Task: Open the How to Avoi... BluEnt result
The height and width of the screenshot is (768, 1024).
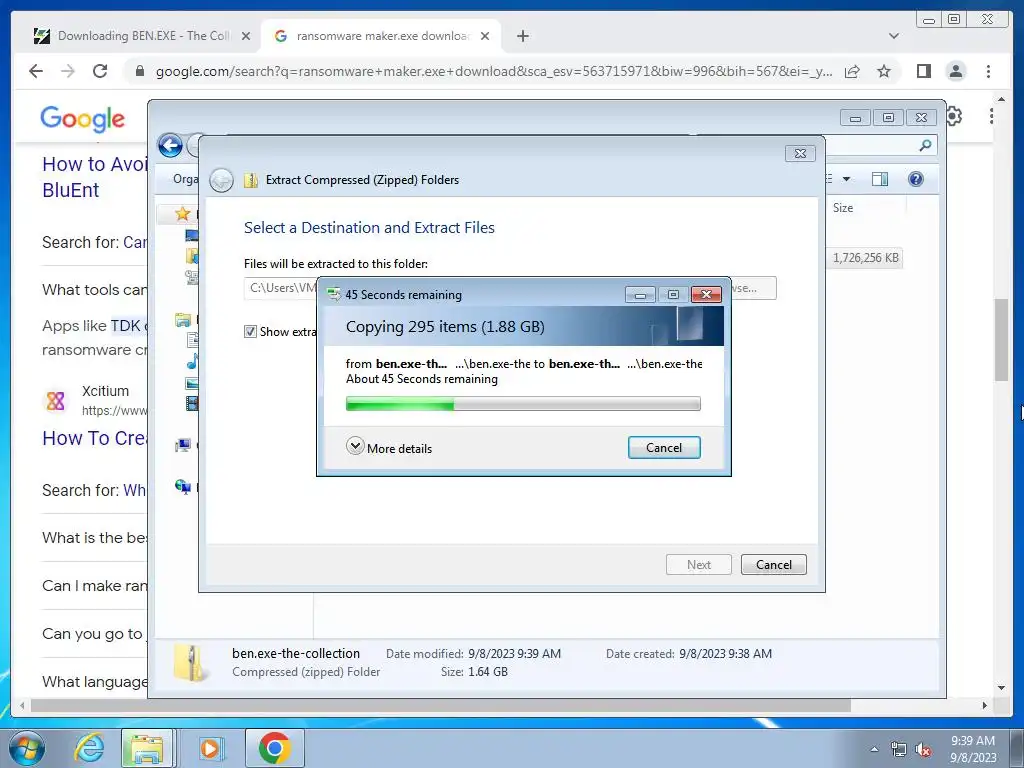Action: (95, 177)
